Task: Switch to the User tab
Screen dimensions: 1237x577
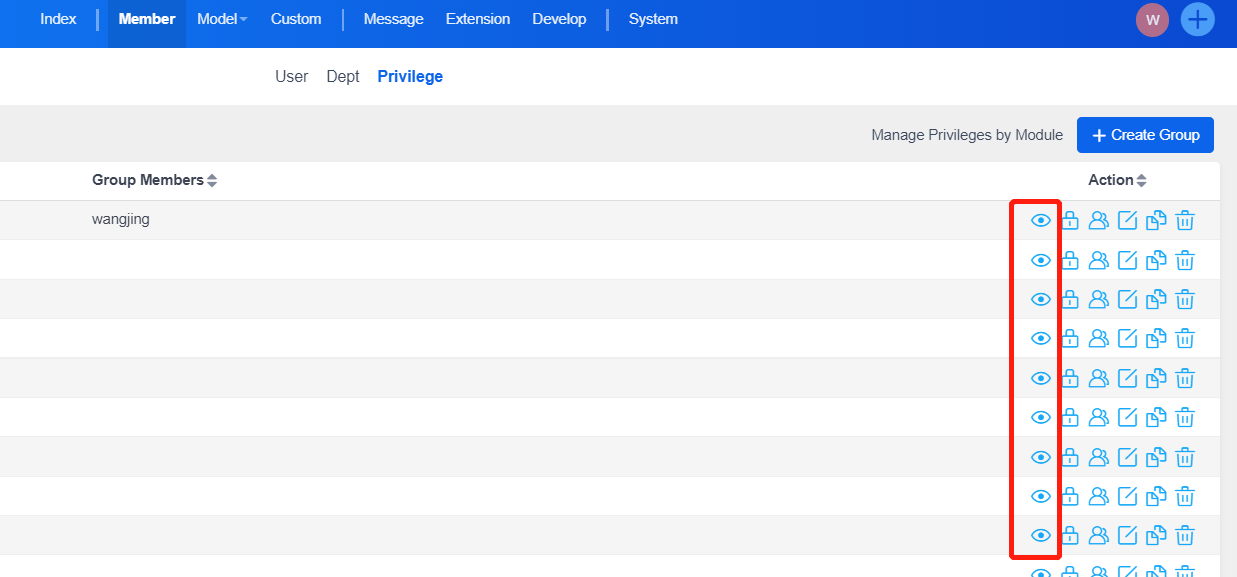Action: [291, 77]
